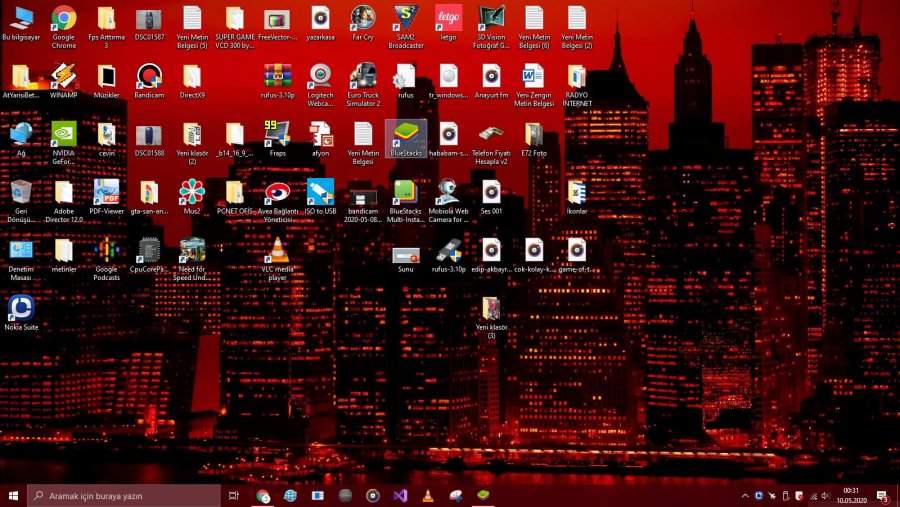900x507 pixels.
Task: Select the SAM2 Broadcaster desktop icon
Action: point(406,28)
